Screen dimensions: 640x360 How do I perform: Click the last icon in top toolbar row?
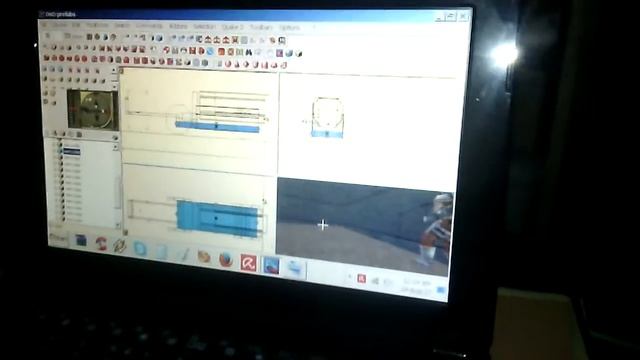(x=282, y=40)
